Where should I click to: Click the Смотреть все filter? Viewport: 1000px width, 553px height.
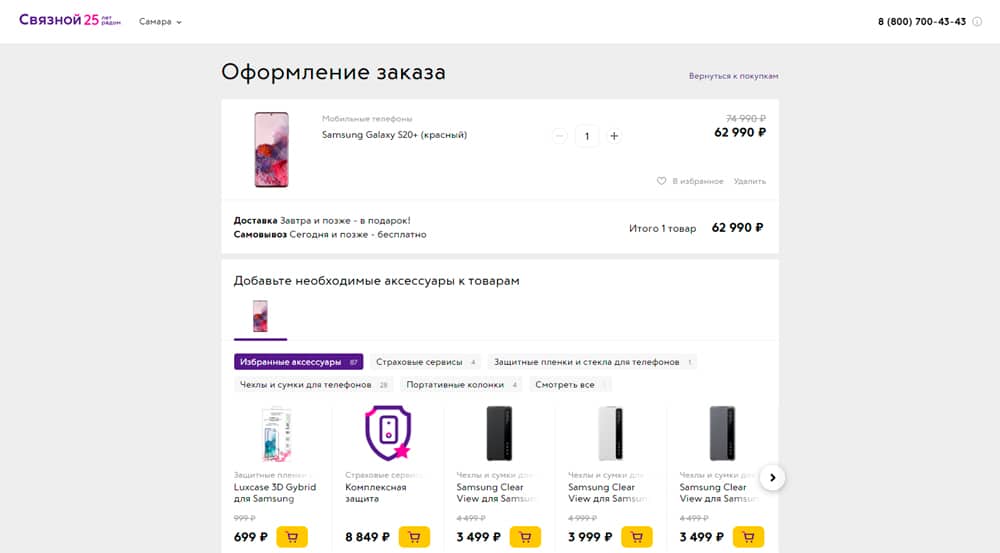pos(570,385)
